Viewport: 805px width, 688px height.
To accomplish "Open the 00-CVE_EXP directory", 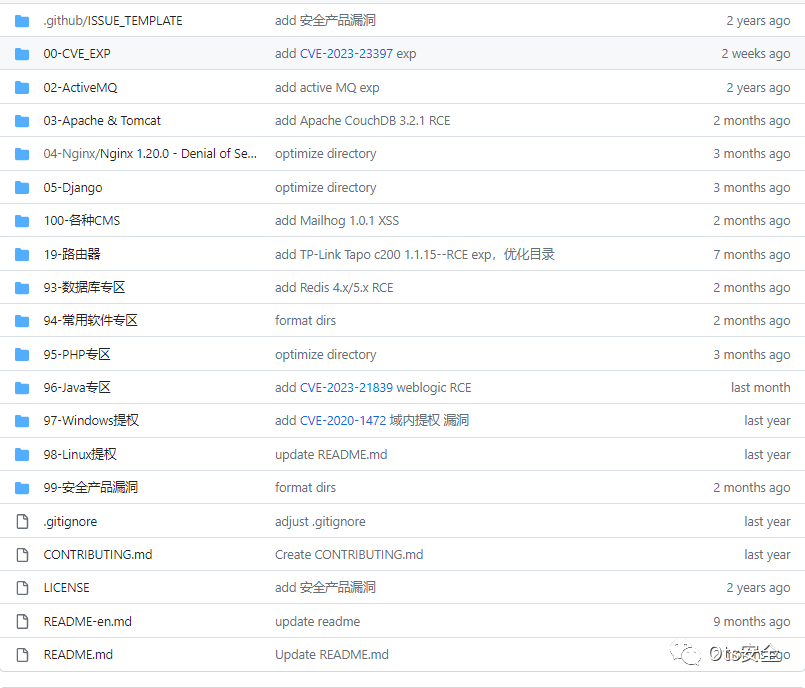I will (77, 53).
